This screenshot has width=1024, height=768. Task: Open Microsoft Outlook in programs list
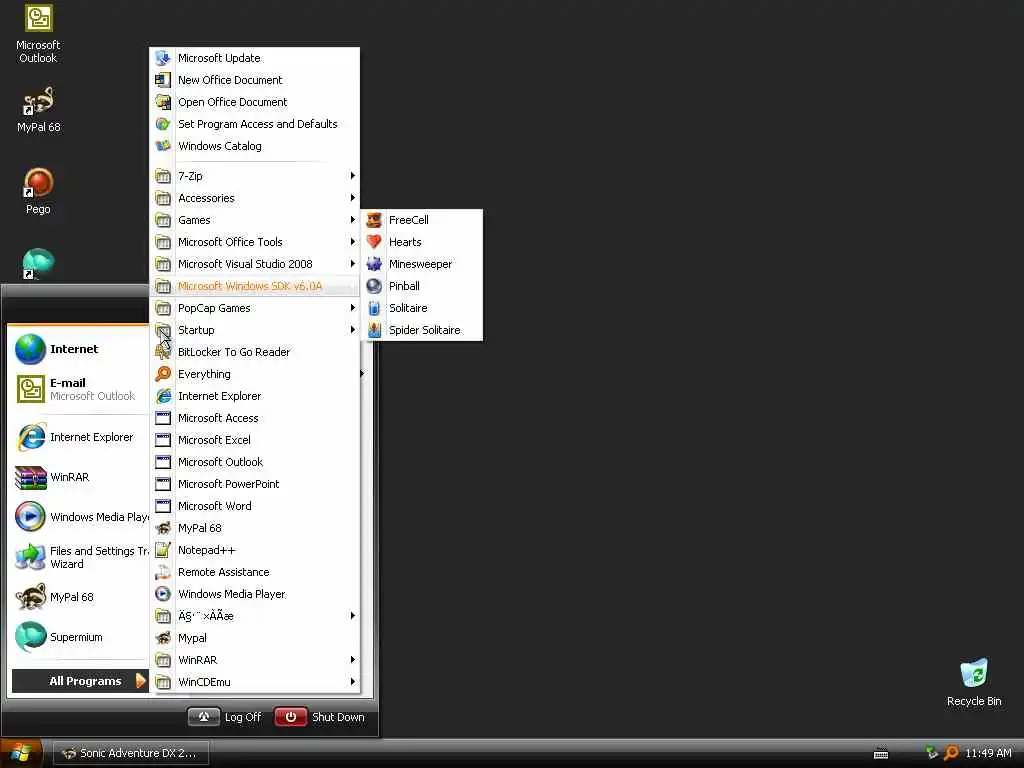click(x=255, y=462)
